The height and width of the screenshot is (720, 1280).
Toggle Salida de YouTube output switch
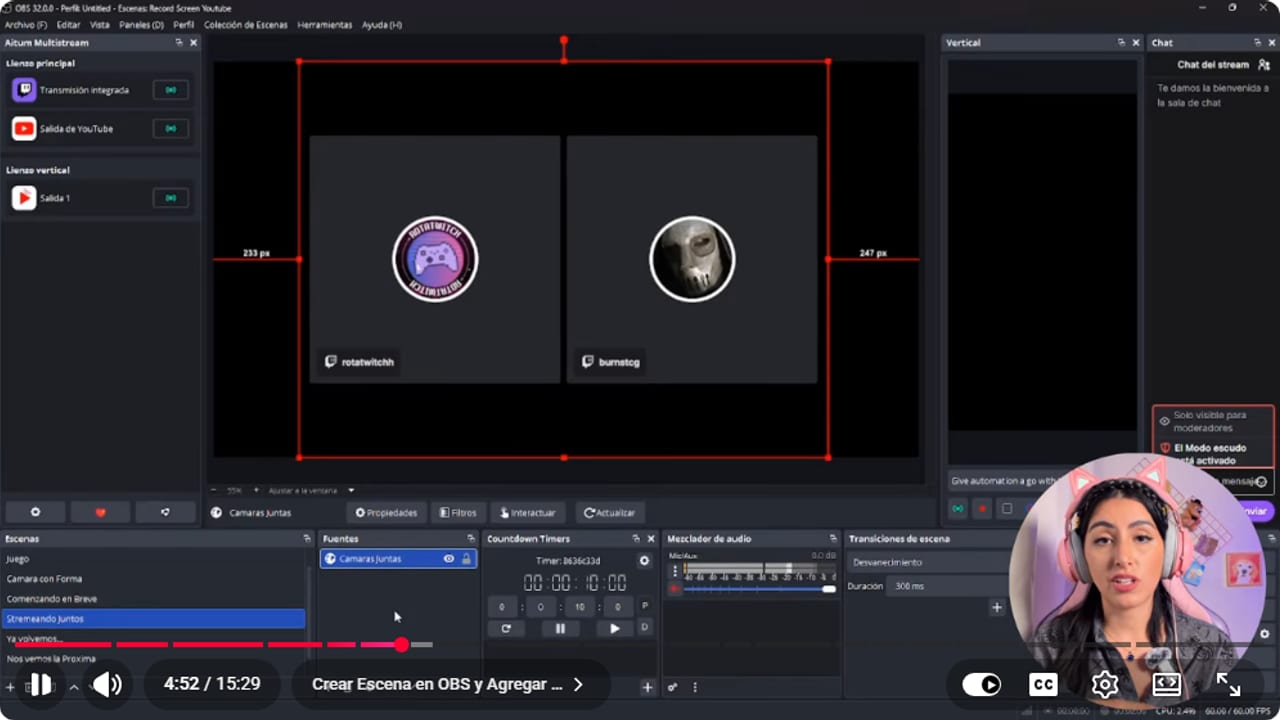[x=171, y=129]
